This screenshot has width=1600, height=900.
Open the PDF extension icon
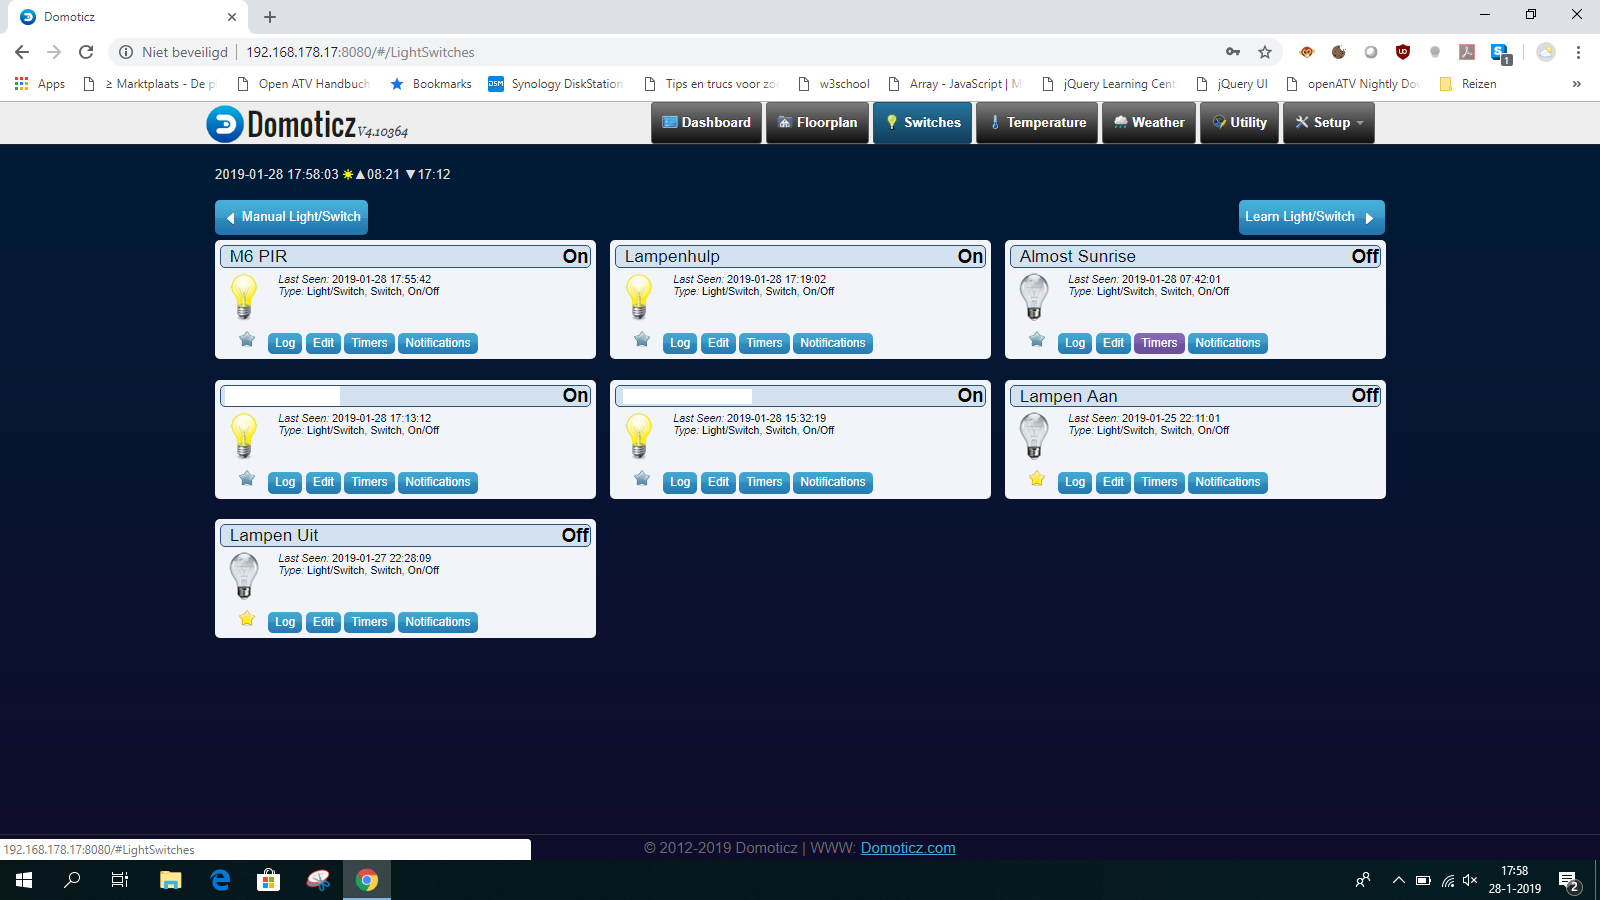click(x=1467, y=52)
